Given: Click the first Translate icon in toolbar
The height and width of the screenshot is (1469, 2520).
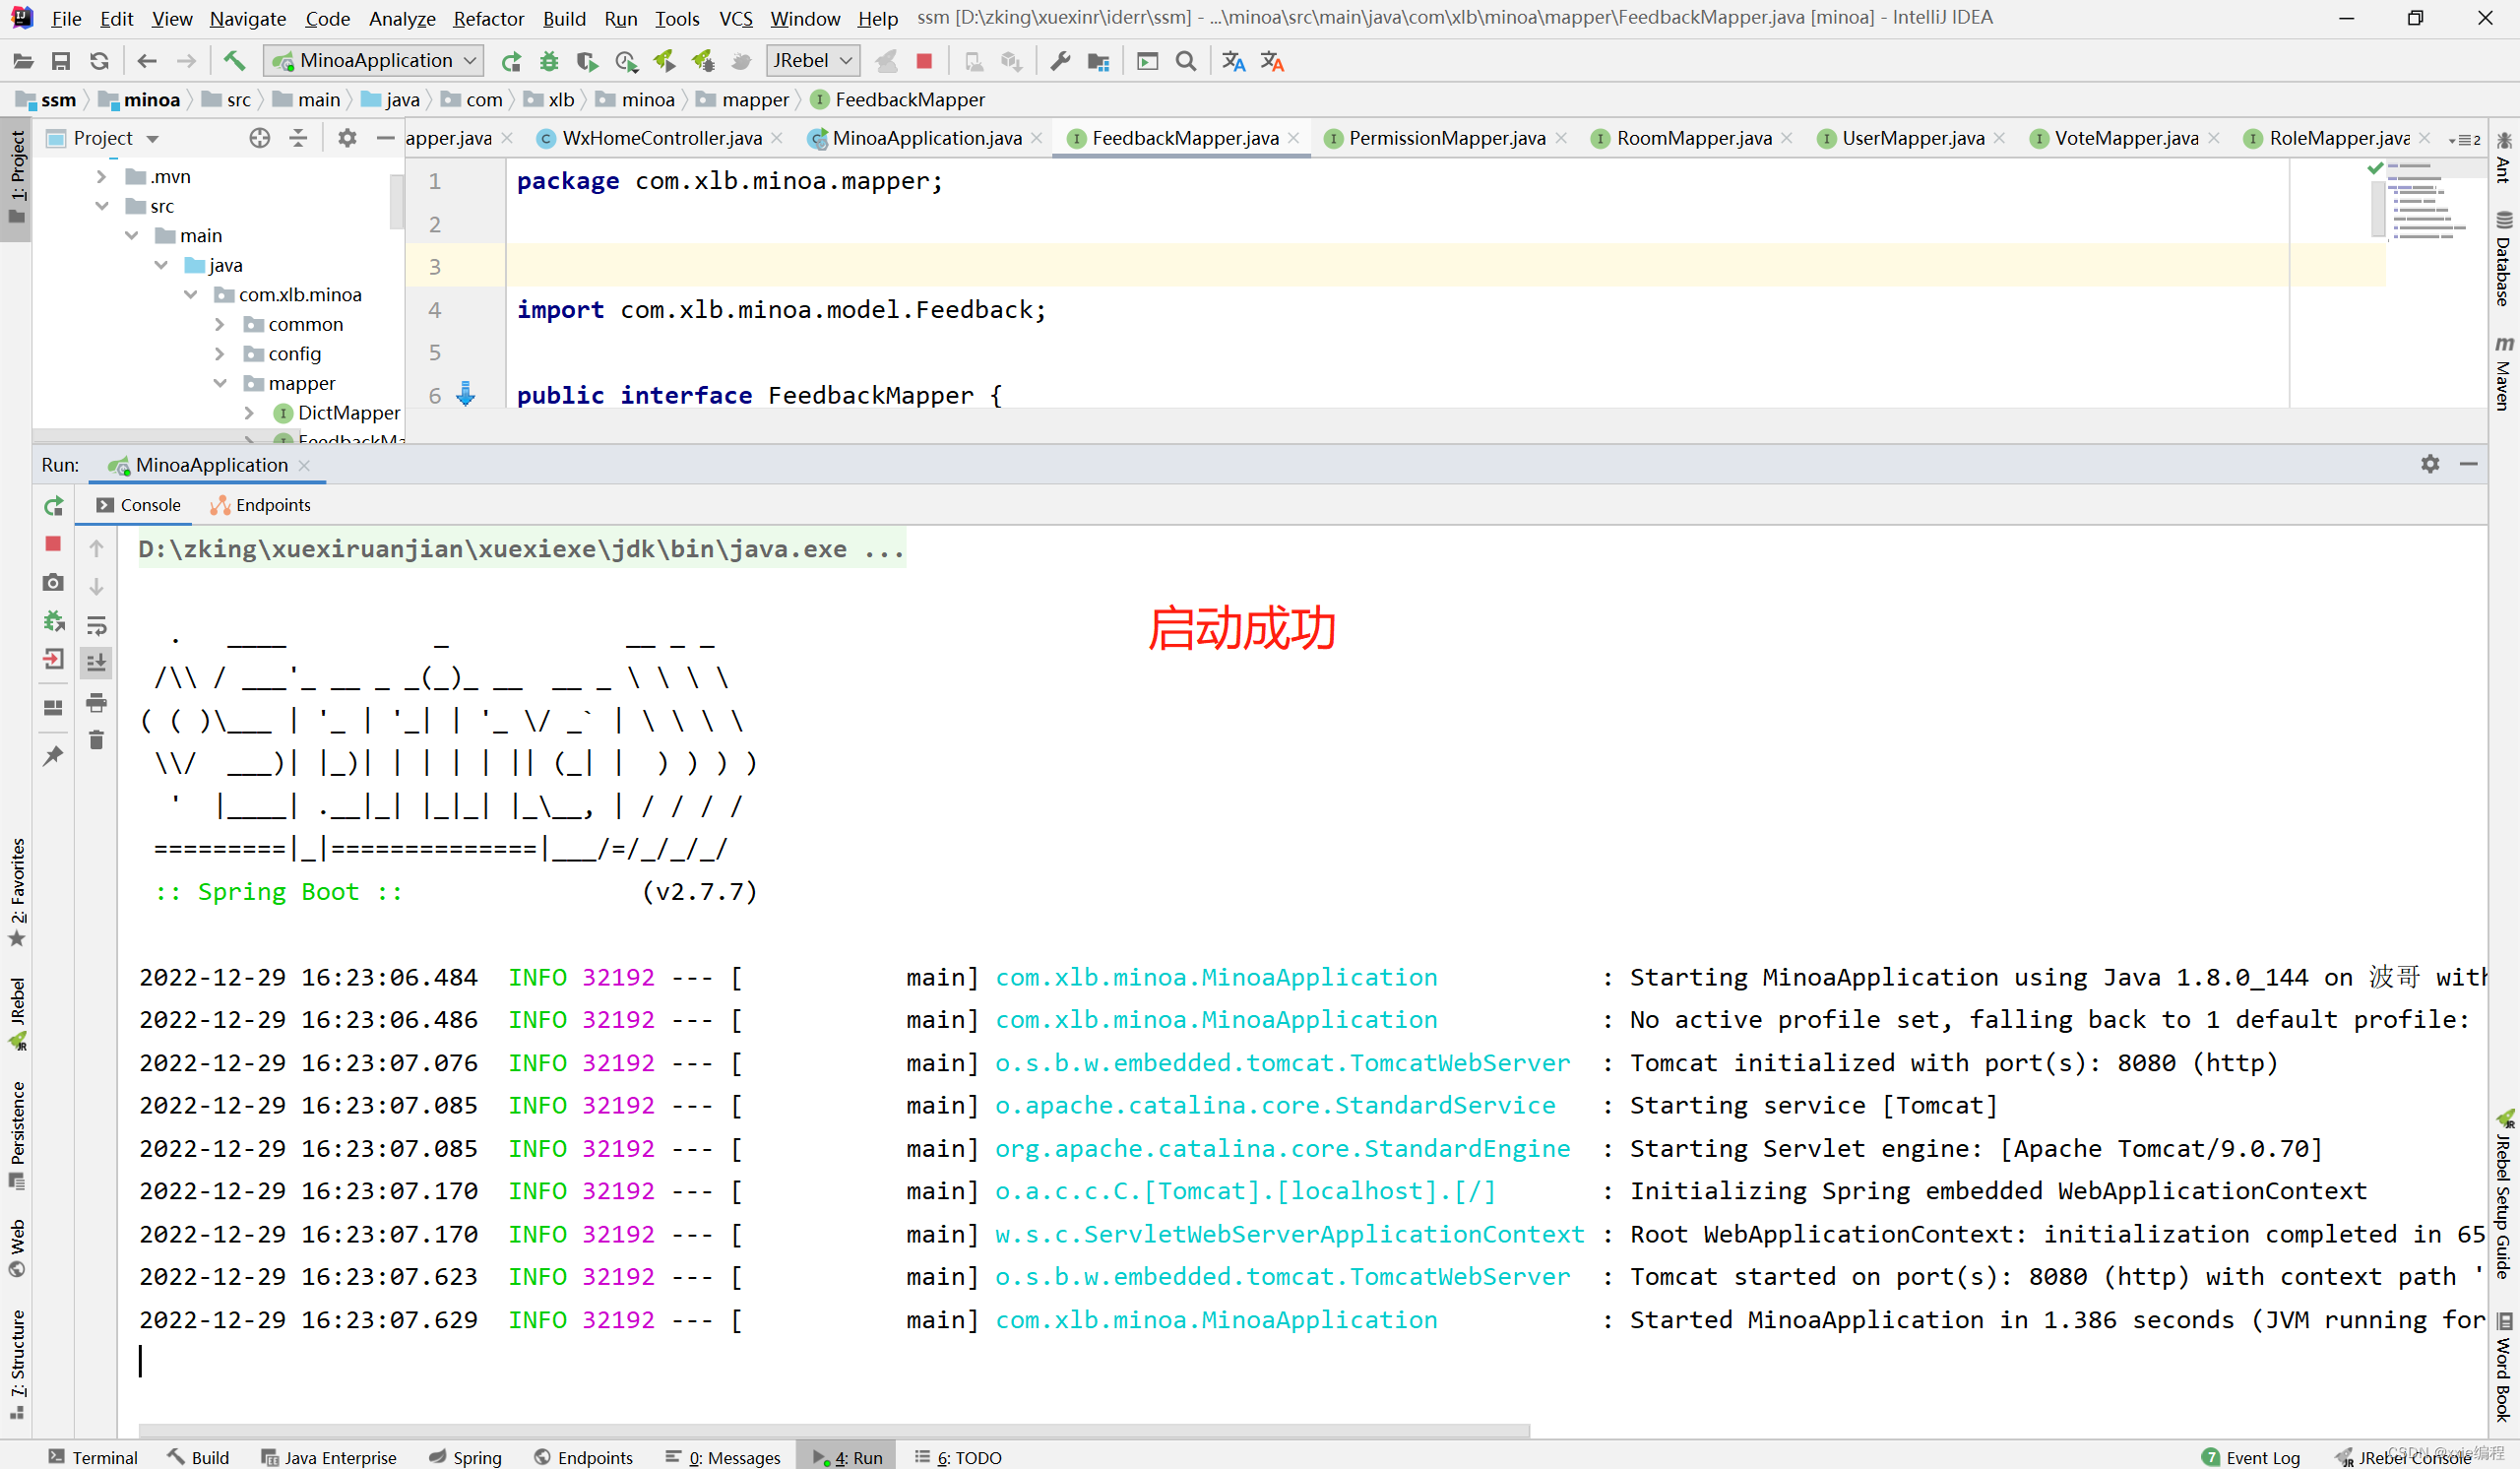Looking at the screenshot, I should point(1233,61).
